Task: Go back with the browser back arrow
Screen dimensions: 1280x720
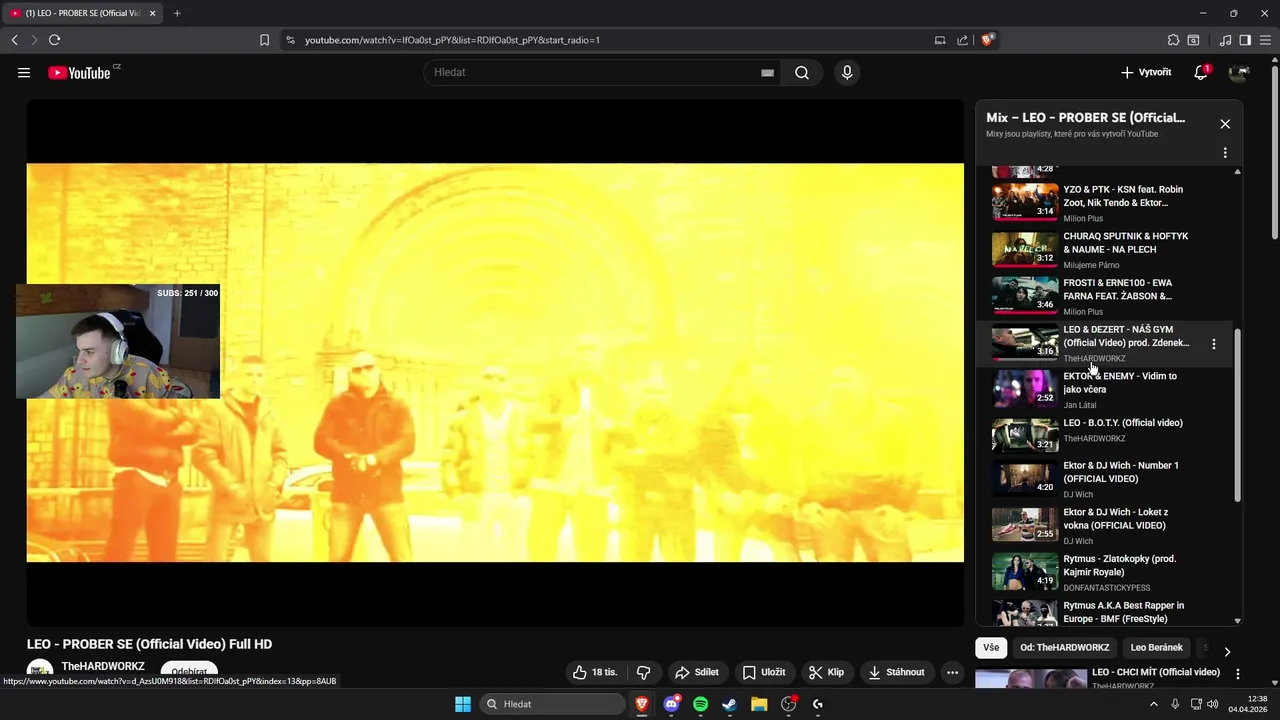Action: point(15,40)
